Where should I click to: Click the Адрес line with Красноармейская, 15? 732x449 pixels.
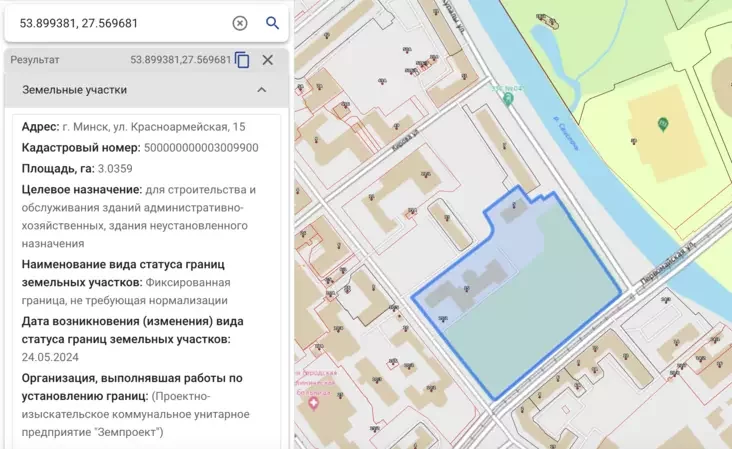click(x=133, y=127)
